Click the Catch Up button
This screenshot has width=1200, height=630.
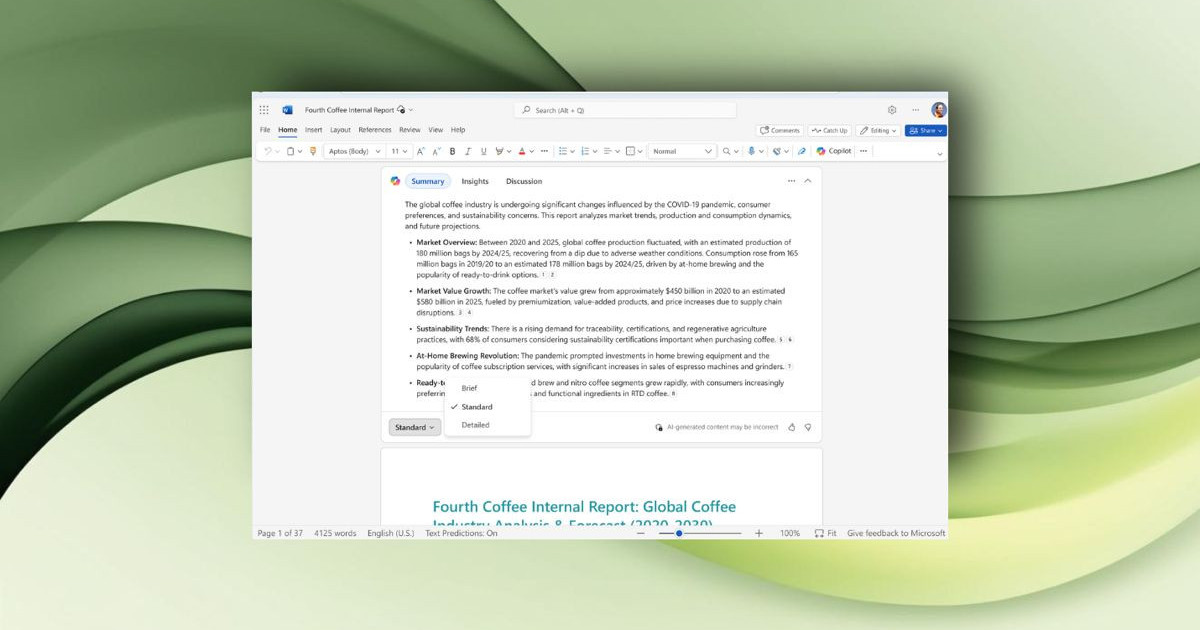tap(829, 130)
